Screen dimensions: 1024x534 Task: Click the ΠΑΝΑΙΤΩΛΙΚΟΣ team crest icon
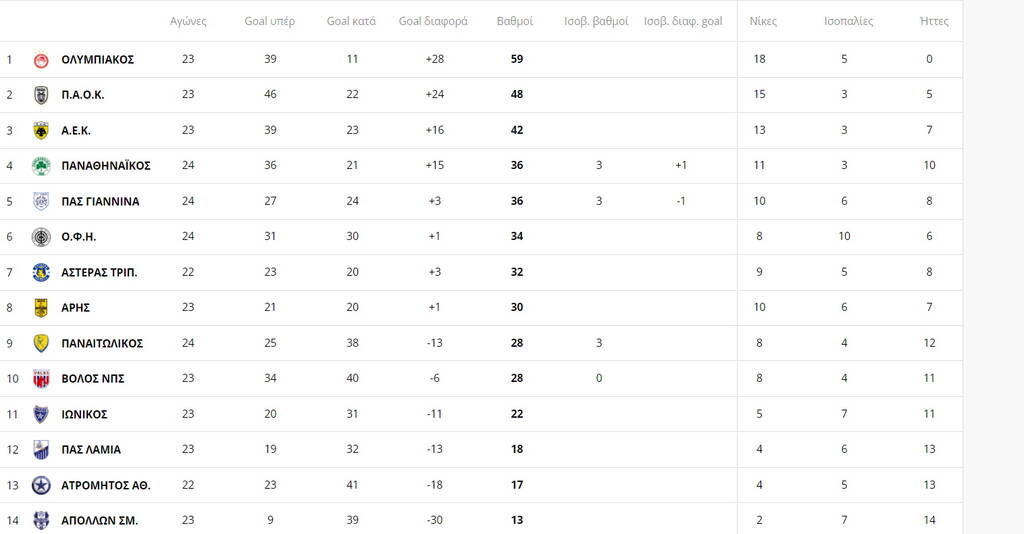click(x=41, y=343)
